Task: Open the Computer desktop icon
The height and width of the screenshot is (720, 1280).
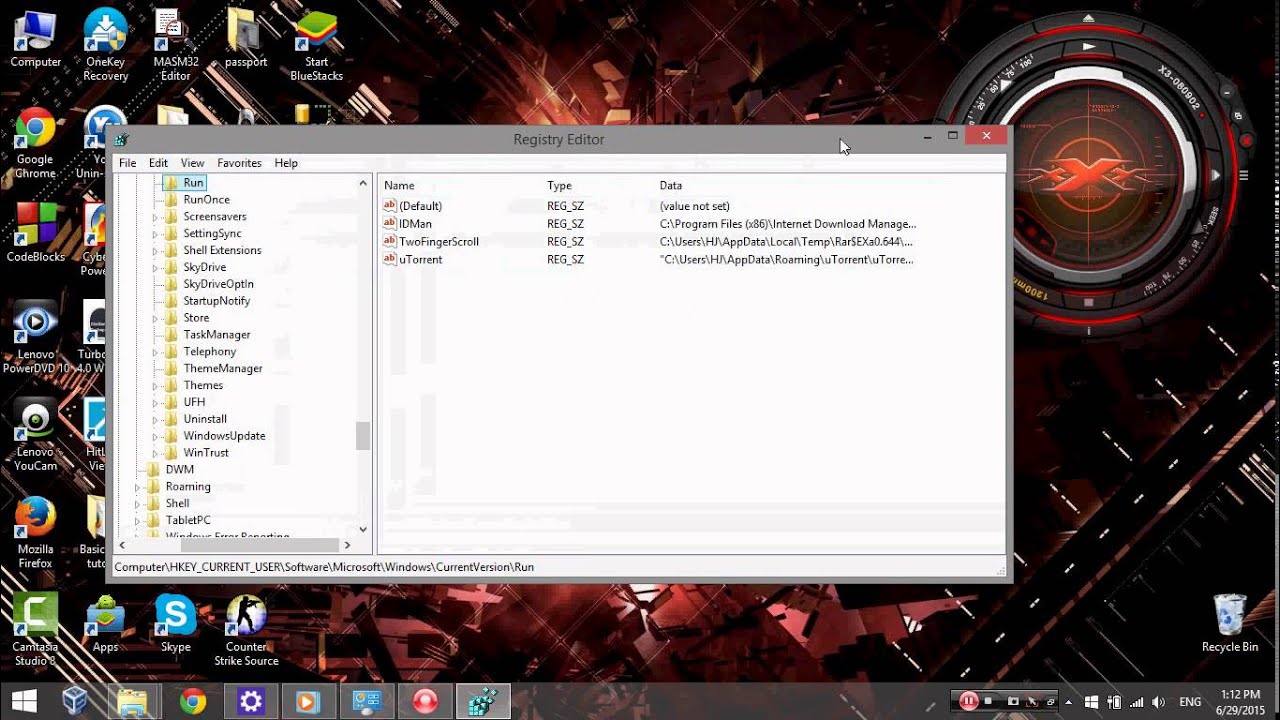Action: (35, 38)
